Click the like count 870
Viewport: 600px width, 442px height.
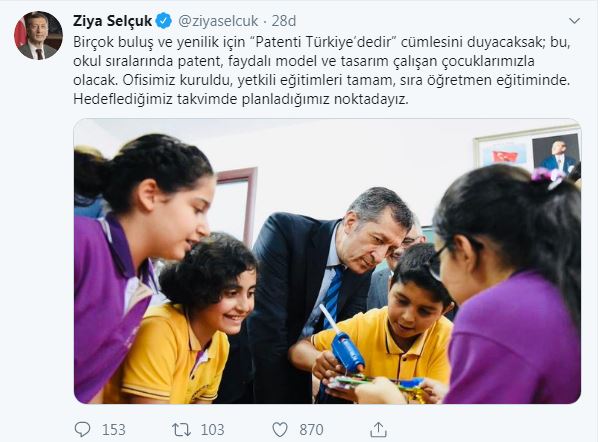pyautogui.click(x=311, y=430)
